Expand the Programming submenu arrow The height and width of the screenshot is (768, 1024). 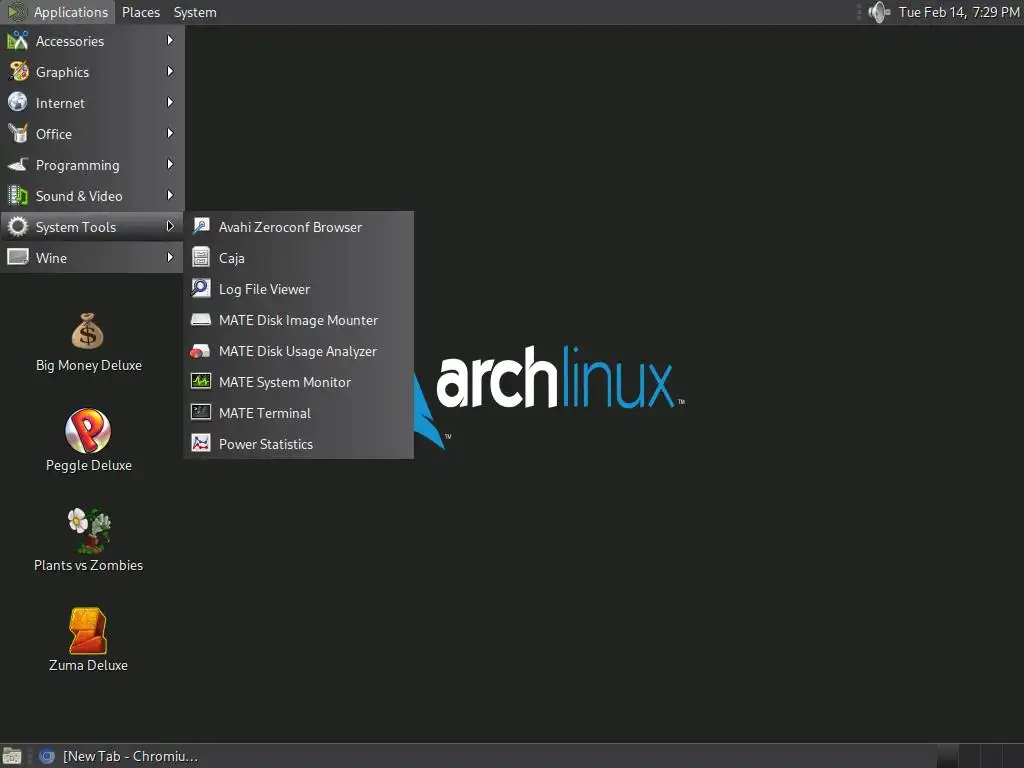(x=170, y=164)
